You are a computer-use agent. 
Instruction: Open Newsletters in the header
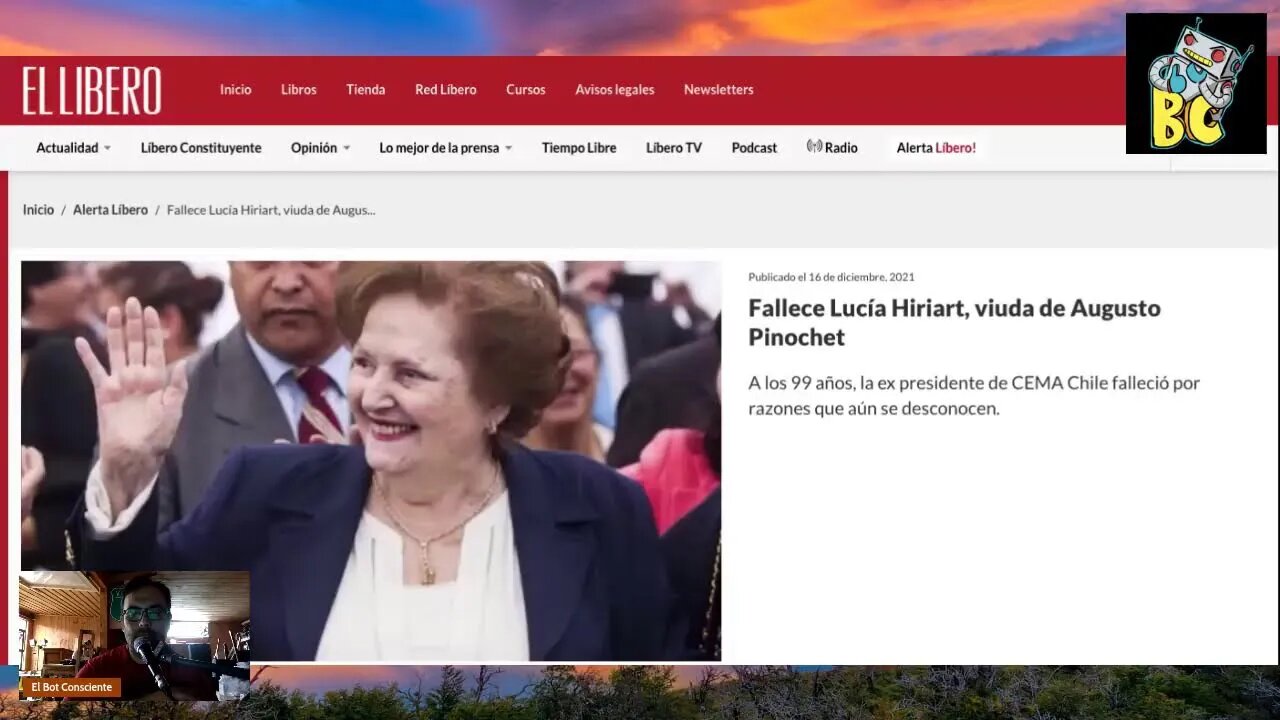(x=719, y=89)
